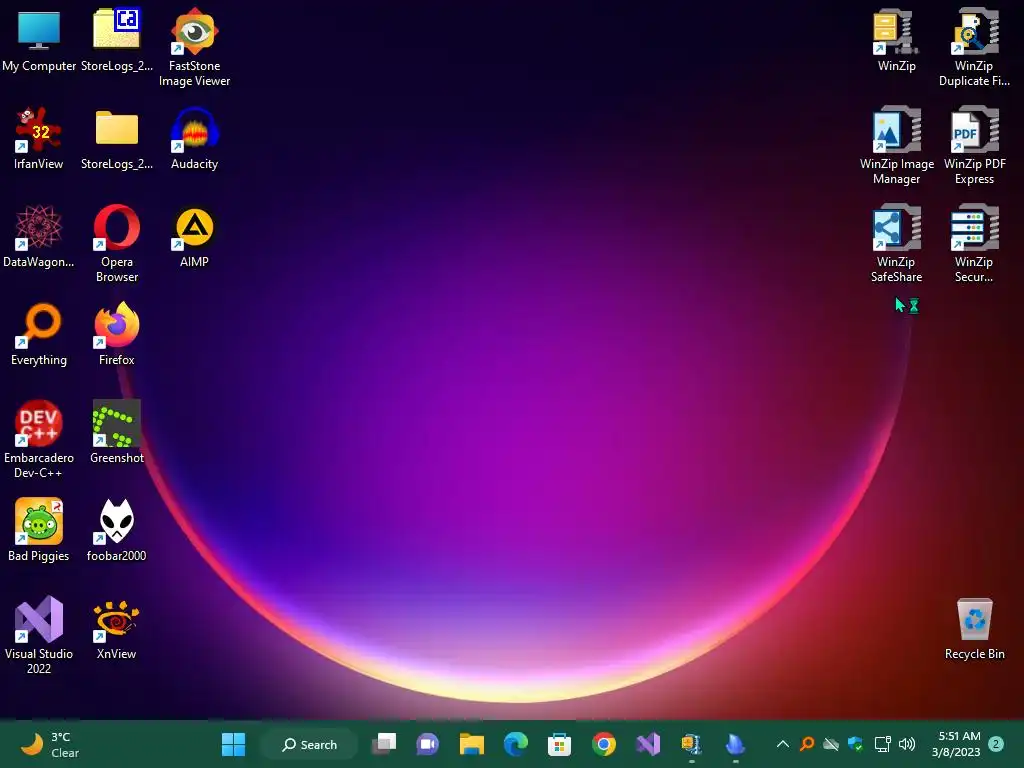Click the Audacity desktop shortcut
This screenshot has height=768, width=1024.
195,138
